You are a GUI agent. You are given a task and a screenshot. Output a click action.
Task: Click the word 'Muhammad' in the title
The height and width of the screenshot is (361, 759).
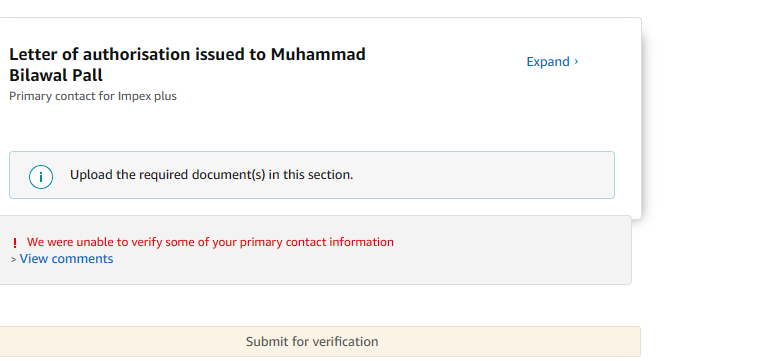click(x=318, y=54)
